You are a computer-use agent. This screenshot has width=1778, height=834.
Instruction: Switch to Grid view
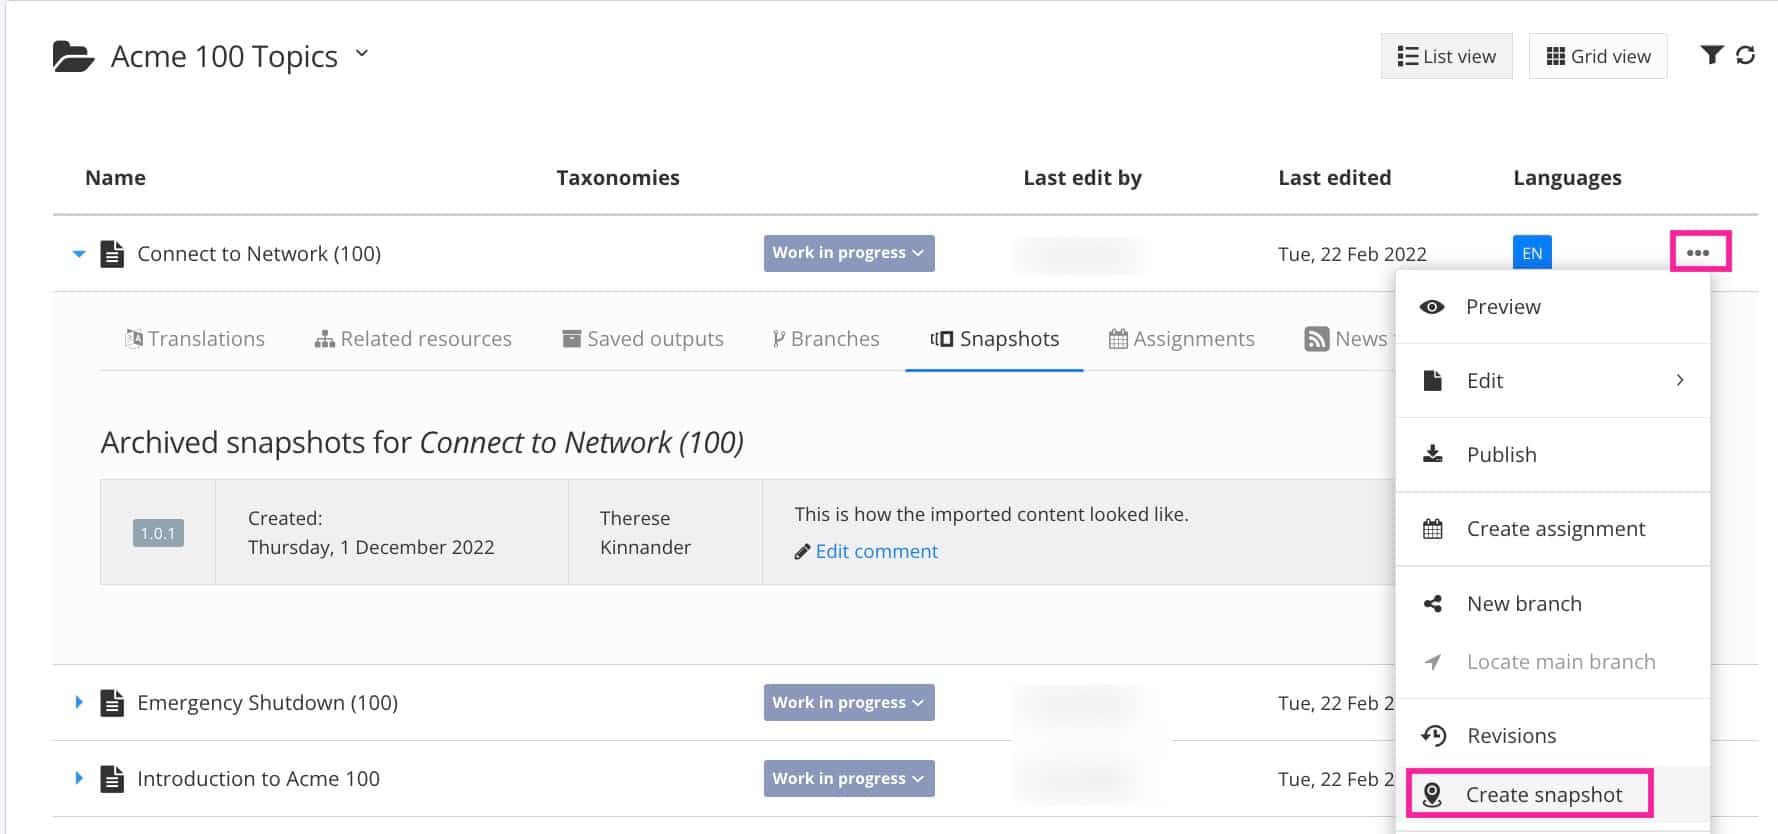click(1598, 56)
